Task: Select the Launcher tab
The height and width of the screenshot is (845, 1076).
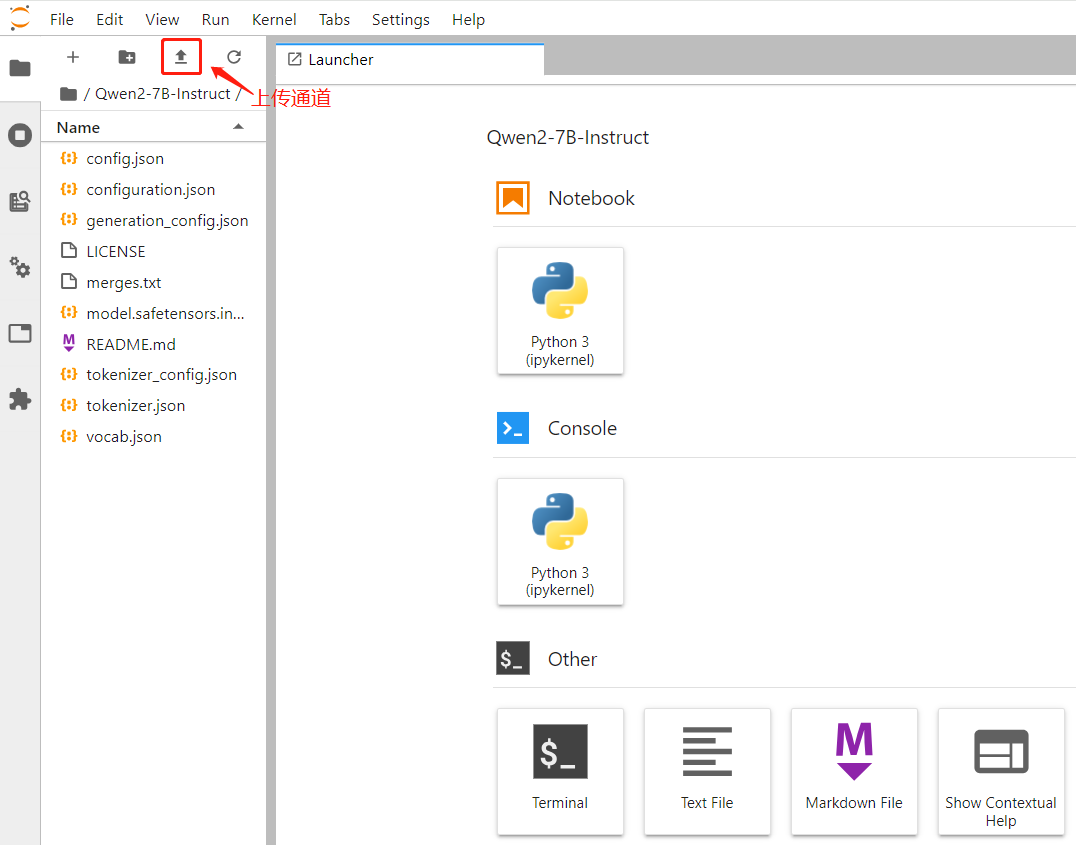Action: [340, 60]
